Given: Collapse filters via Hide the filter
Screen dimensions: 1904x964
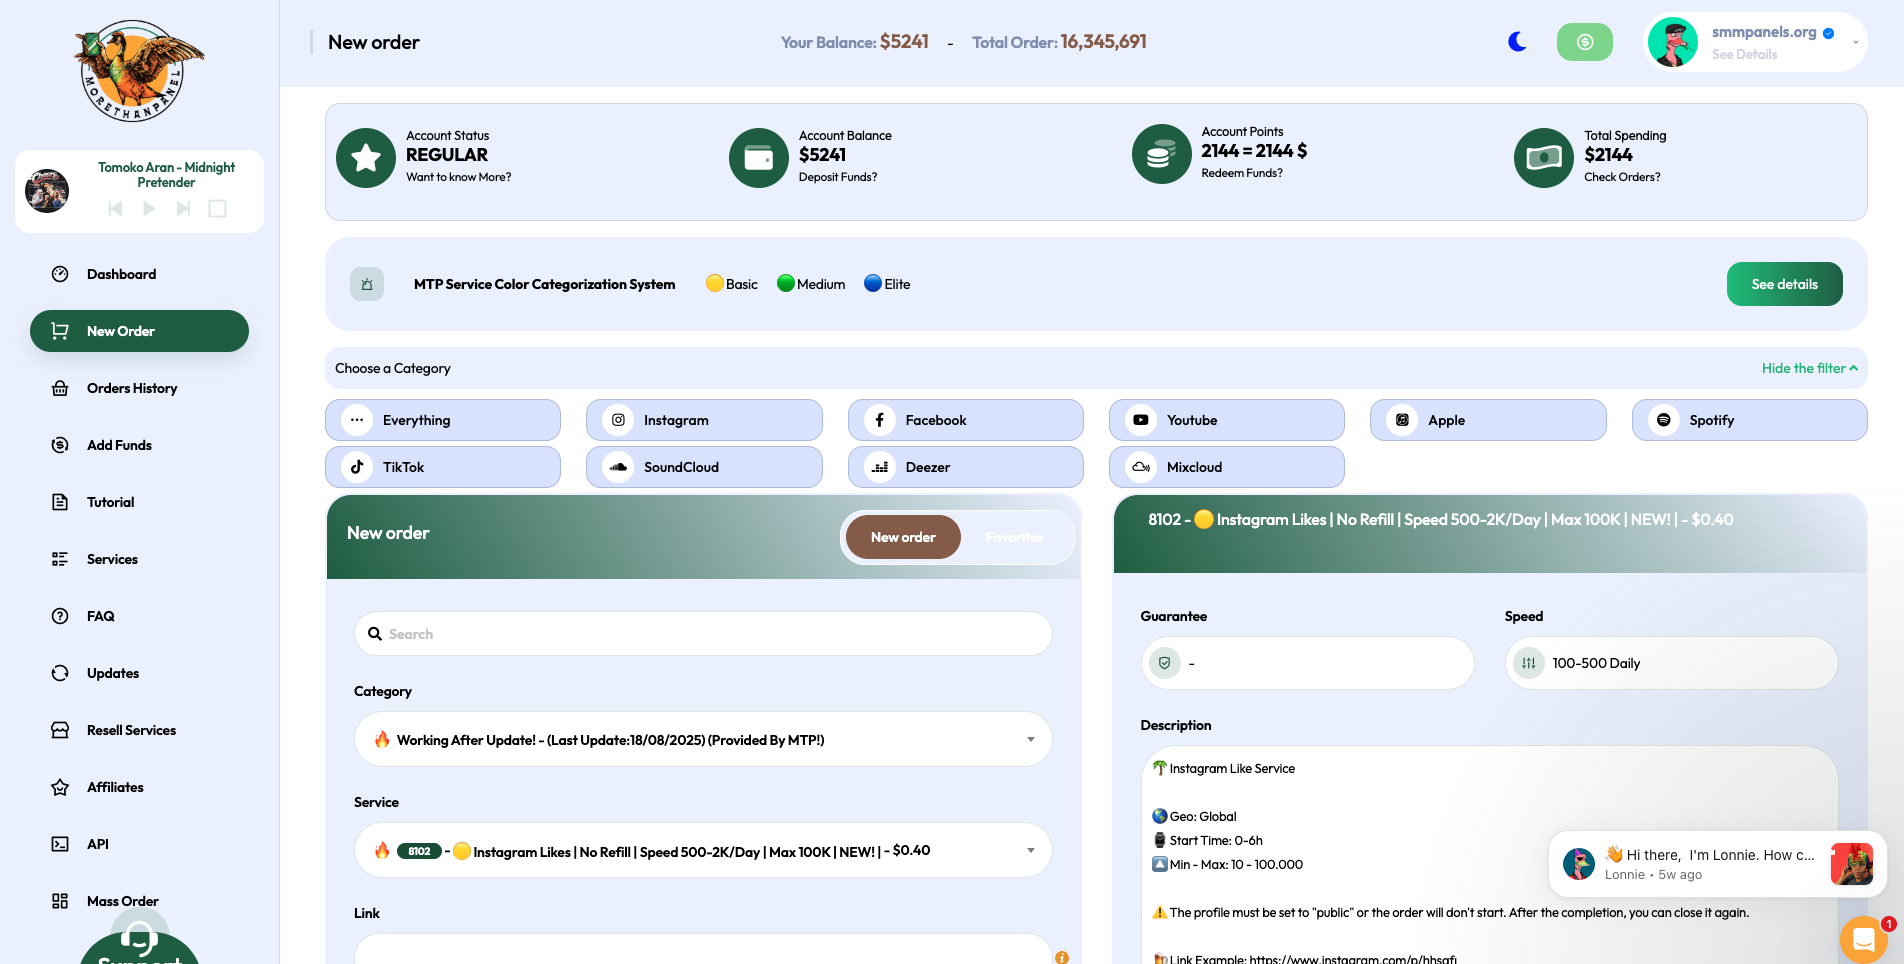Looking at the screenshot, I should [x=1809, y=368].
